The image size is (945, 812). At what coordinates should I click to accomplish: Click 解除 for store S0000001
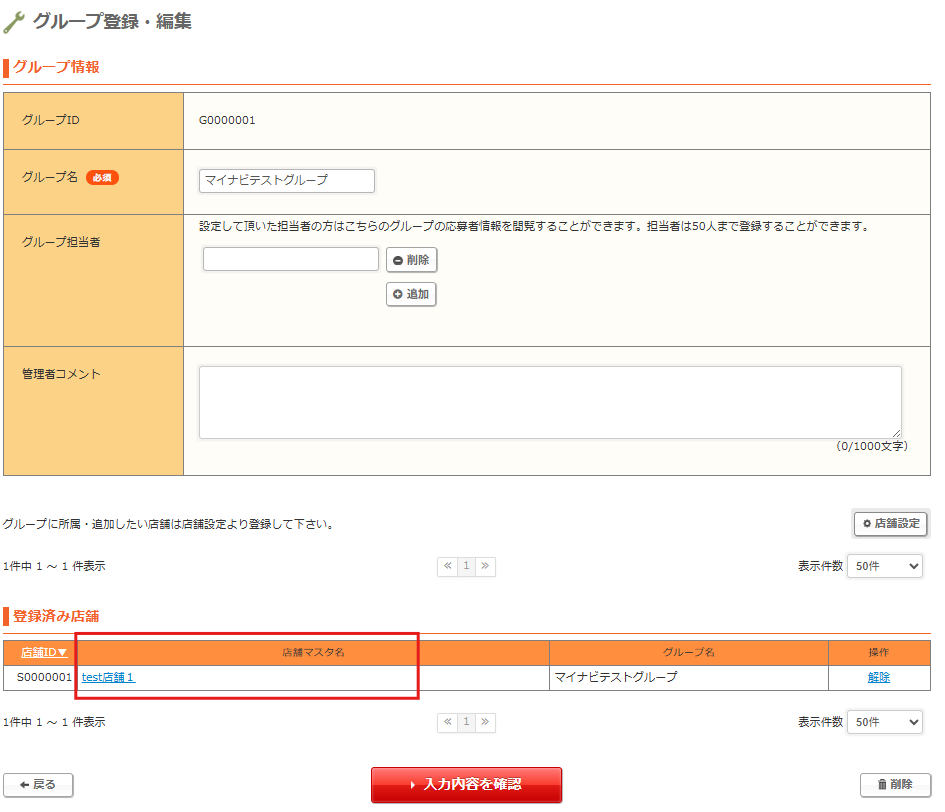click(879, 677)
